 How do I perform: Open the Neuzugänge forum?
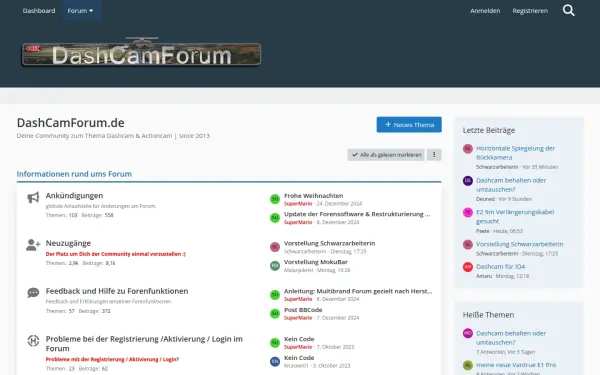pos(68,243)
